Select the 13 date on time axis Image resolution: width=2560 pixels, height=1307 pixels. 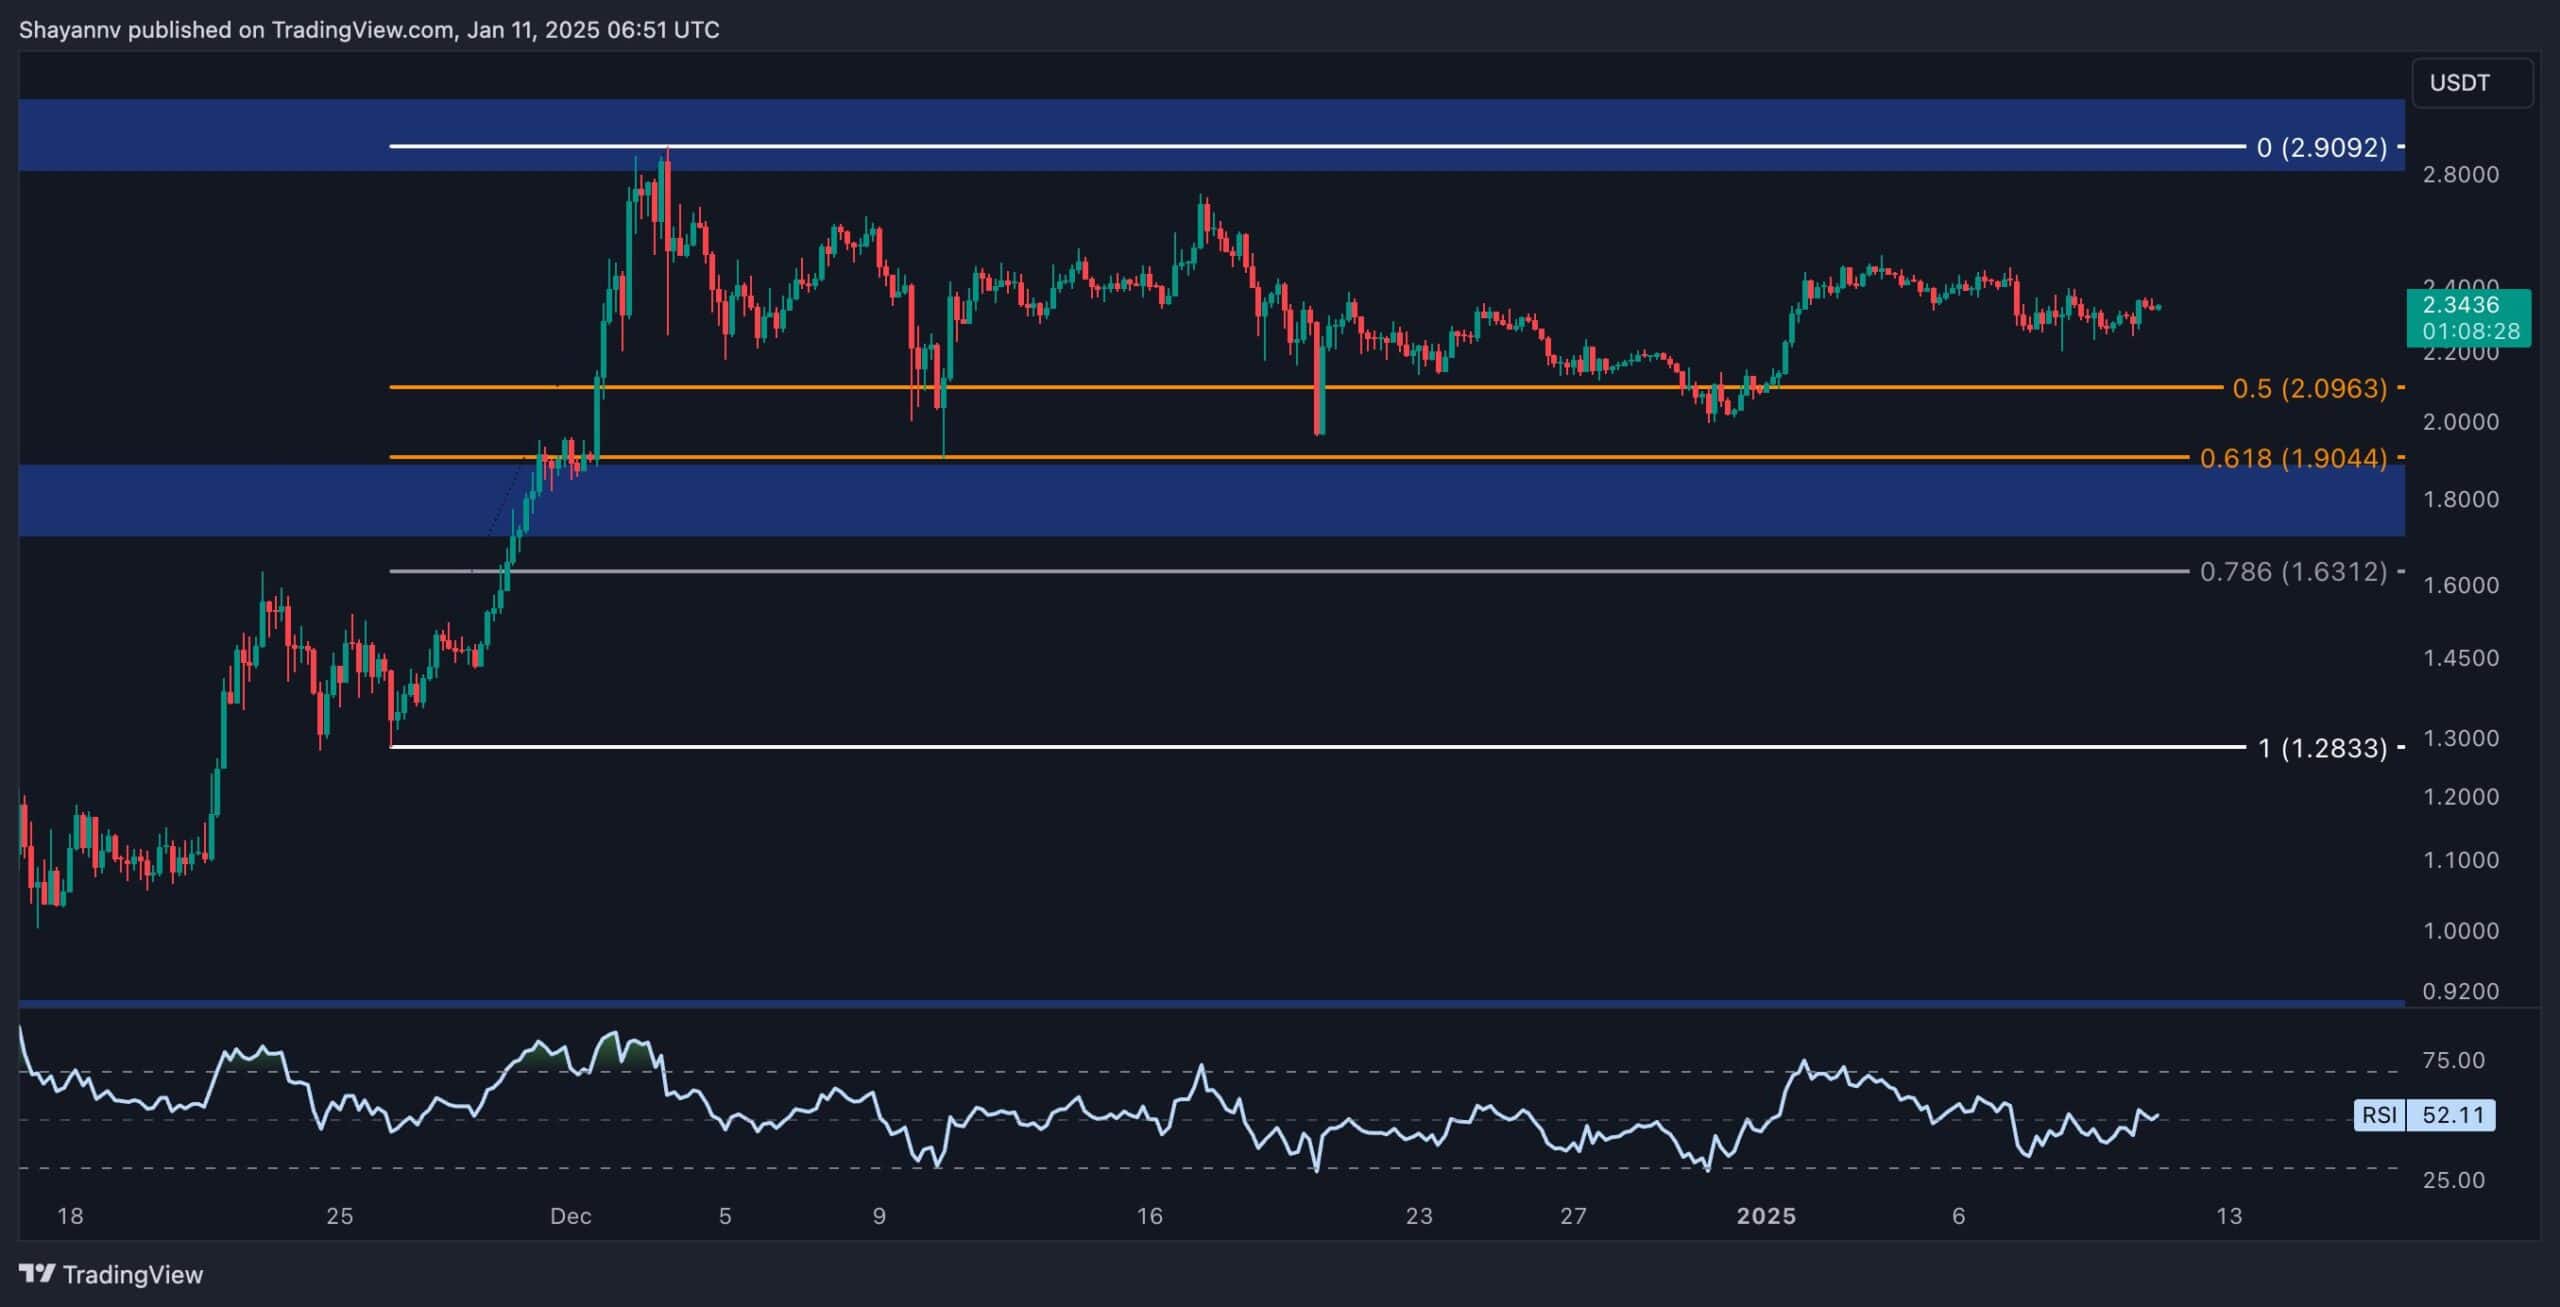coord(2229,1216)
